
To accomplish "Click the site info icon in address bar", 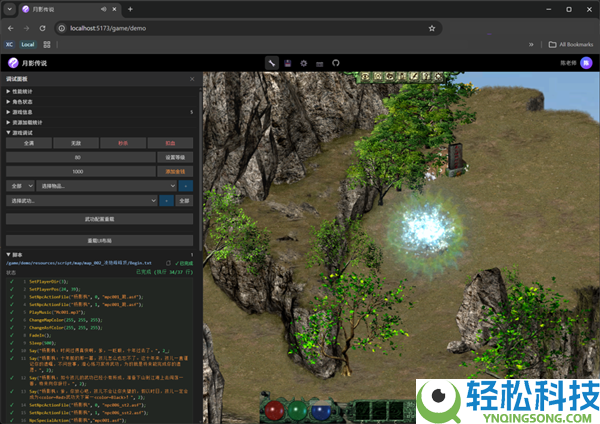I will (x=62, y=28).
